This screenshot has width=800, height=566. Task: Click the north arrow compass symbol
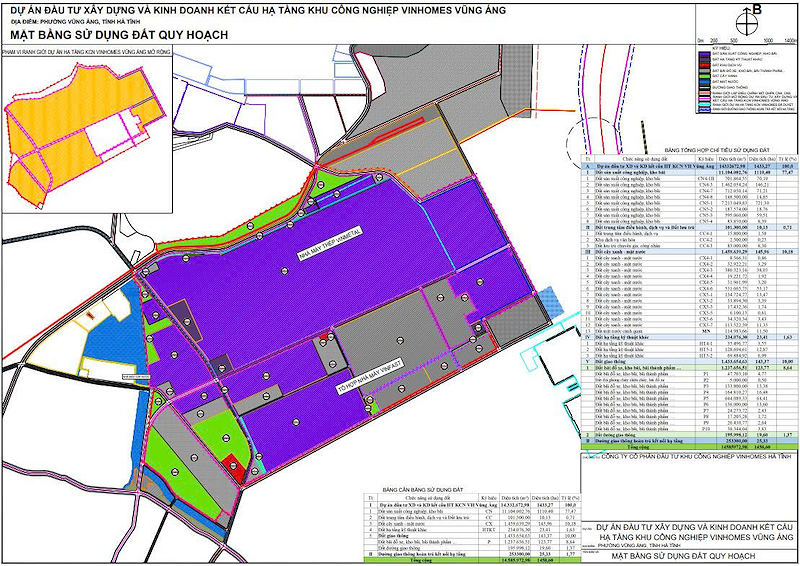747,22
